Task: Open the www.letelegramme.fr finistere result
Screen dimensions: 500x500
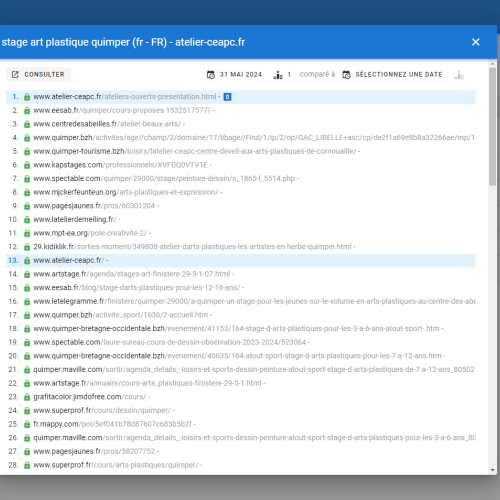Action: point(254,301)
